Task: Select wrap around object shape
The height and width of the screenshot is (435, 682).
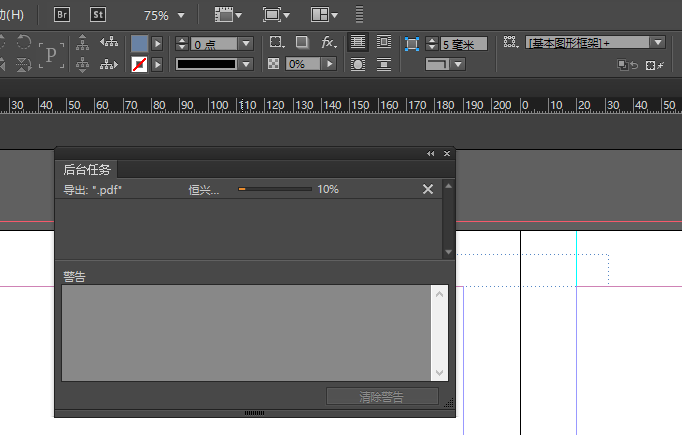Action: [x=358, y=64]
